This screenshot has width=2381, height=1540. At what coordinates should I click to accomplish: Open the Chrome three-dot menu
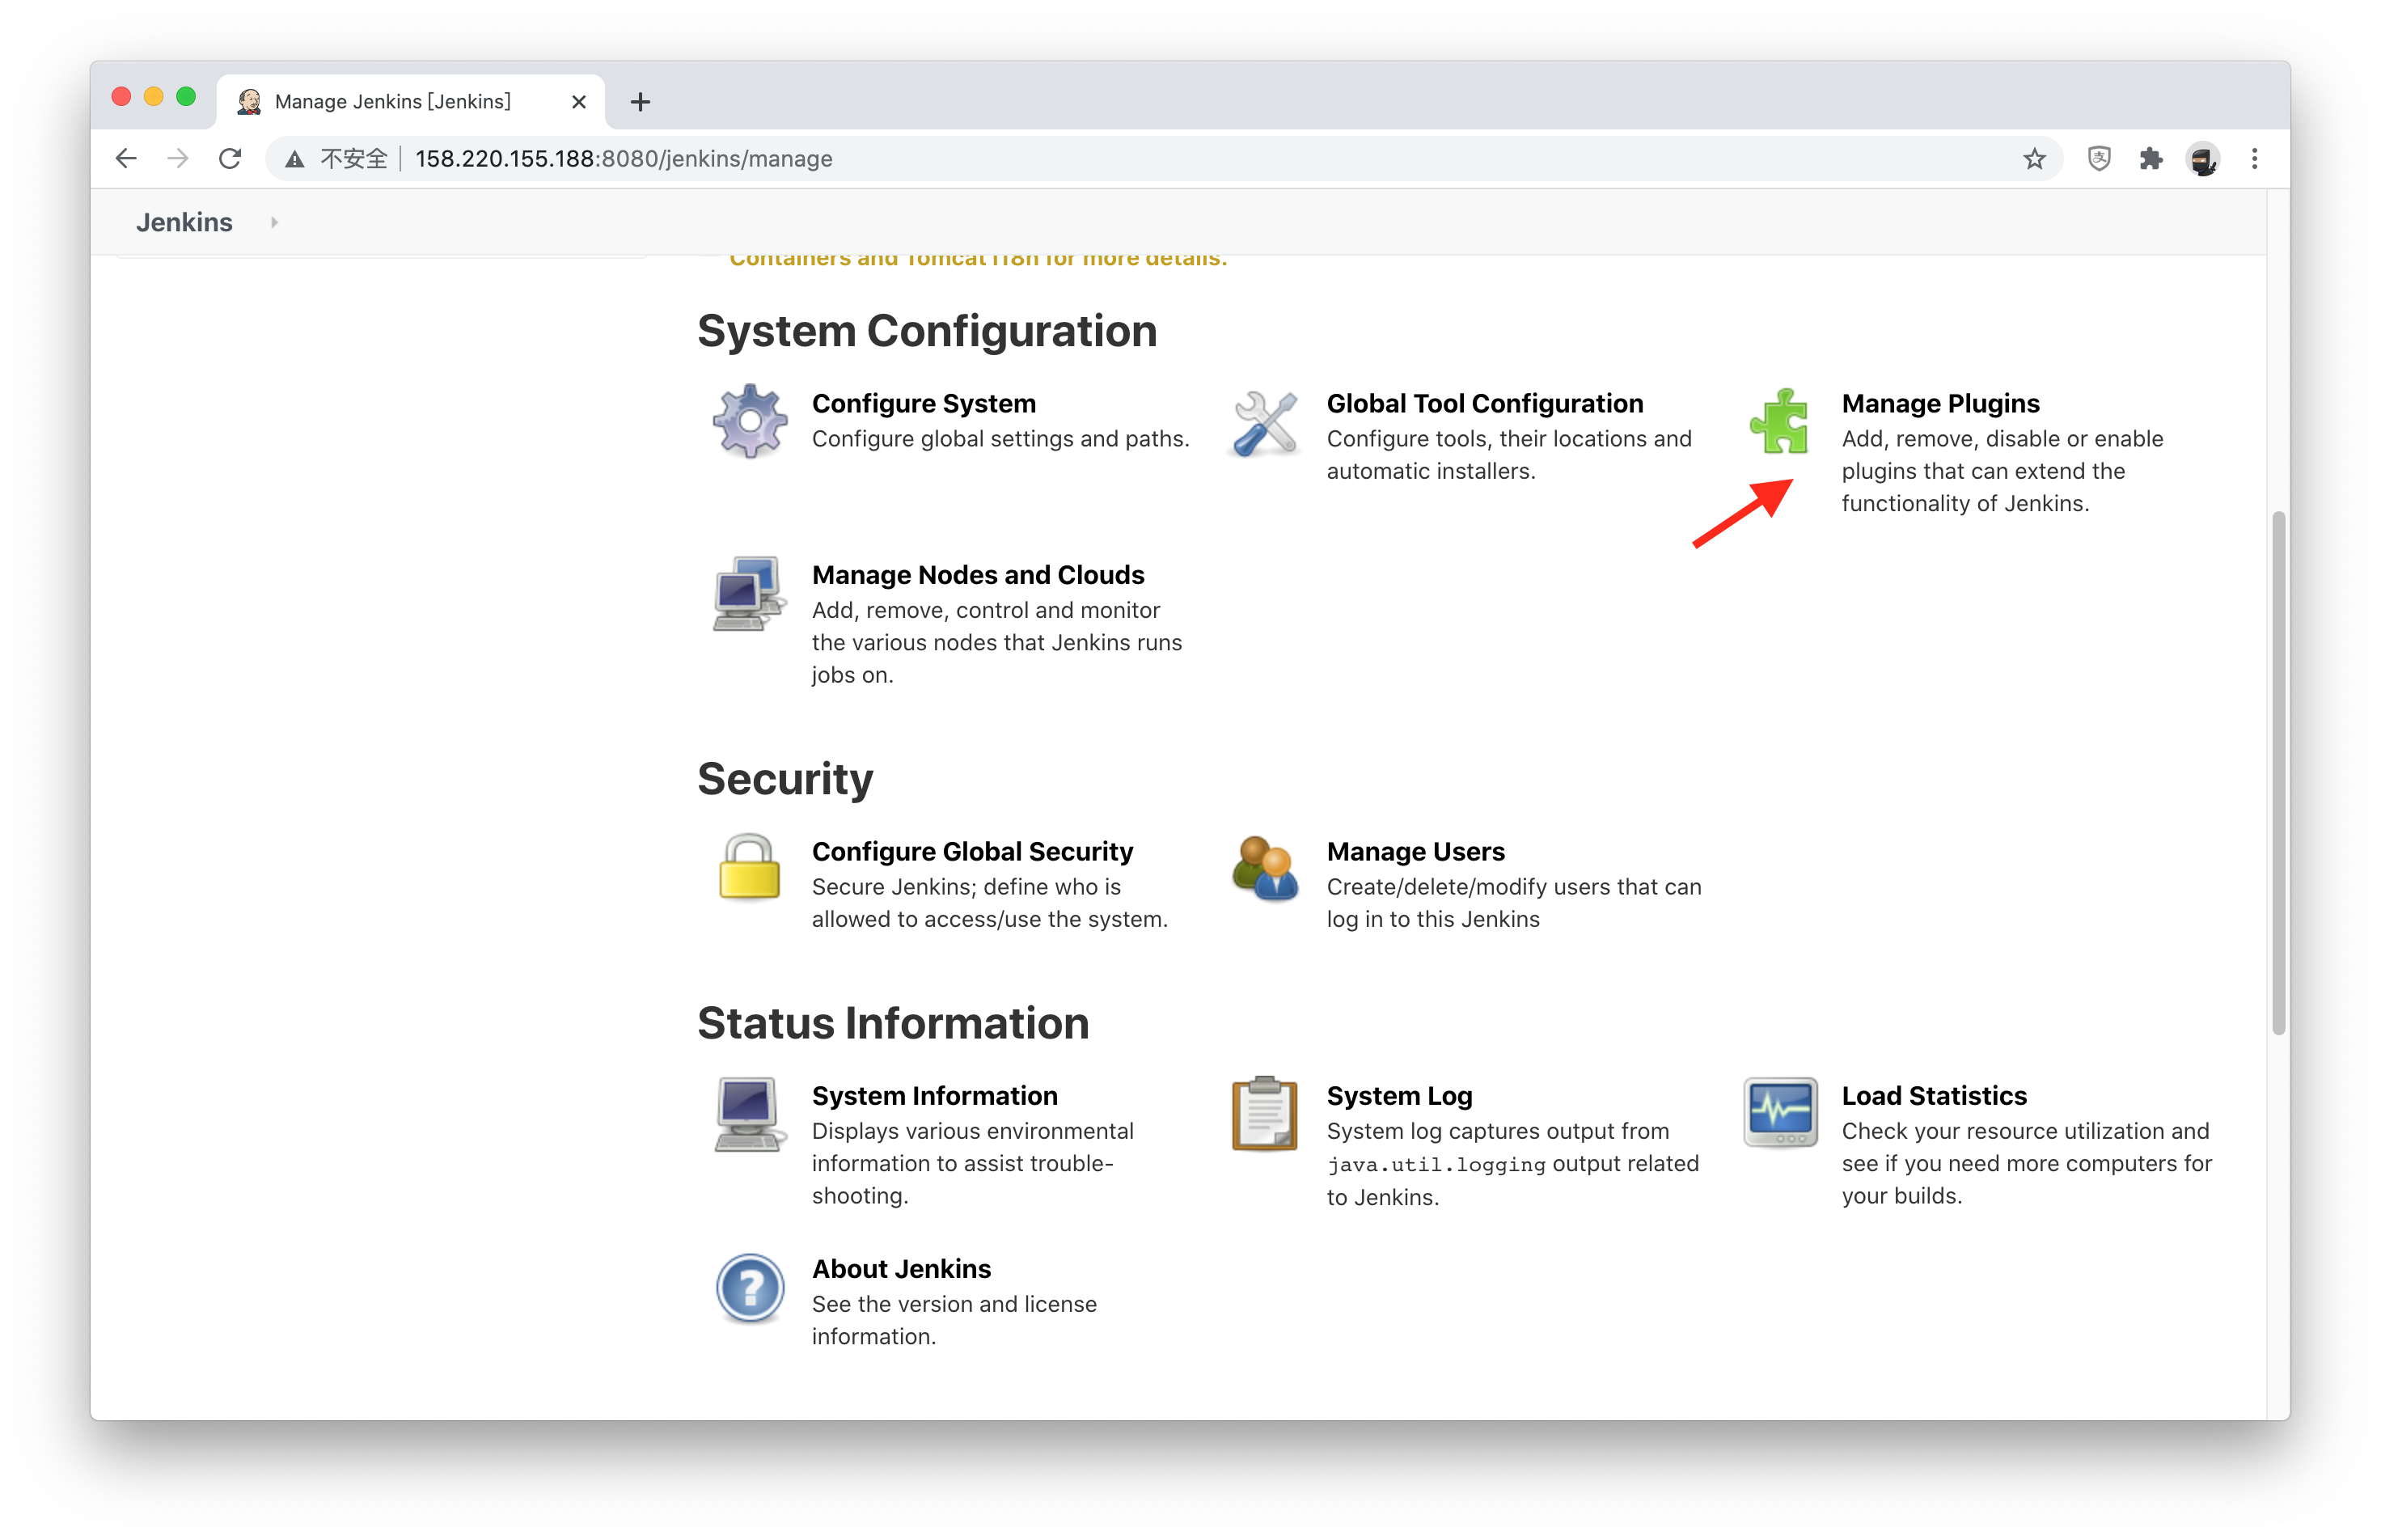[2254, 158]
